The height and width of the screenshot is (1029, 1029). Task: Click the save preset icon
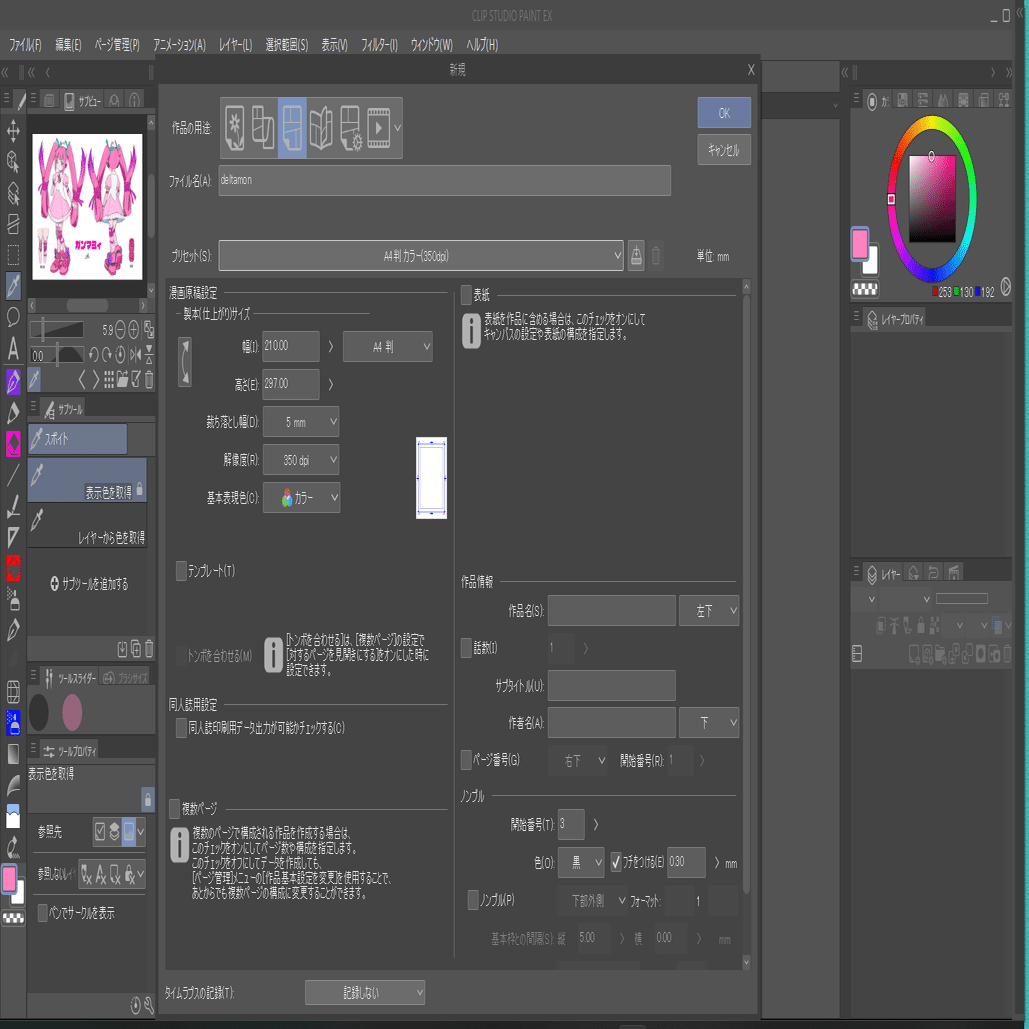pos(636,255)
